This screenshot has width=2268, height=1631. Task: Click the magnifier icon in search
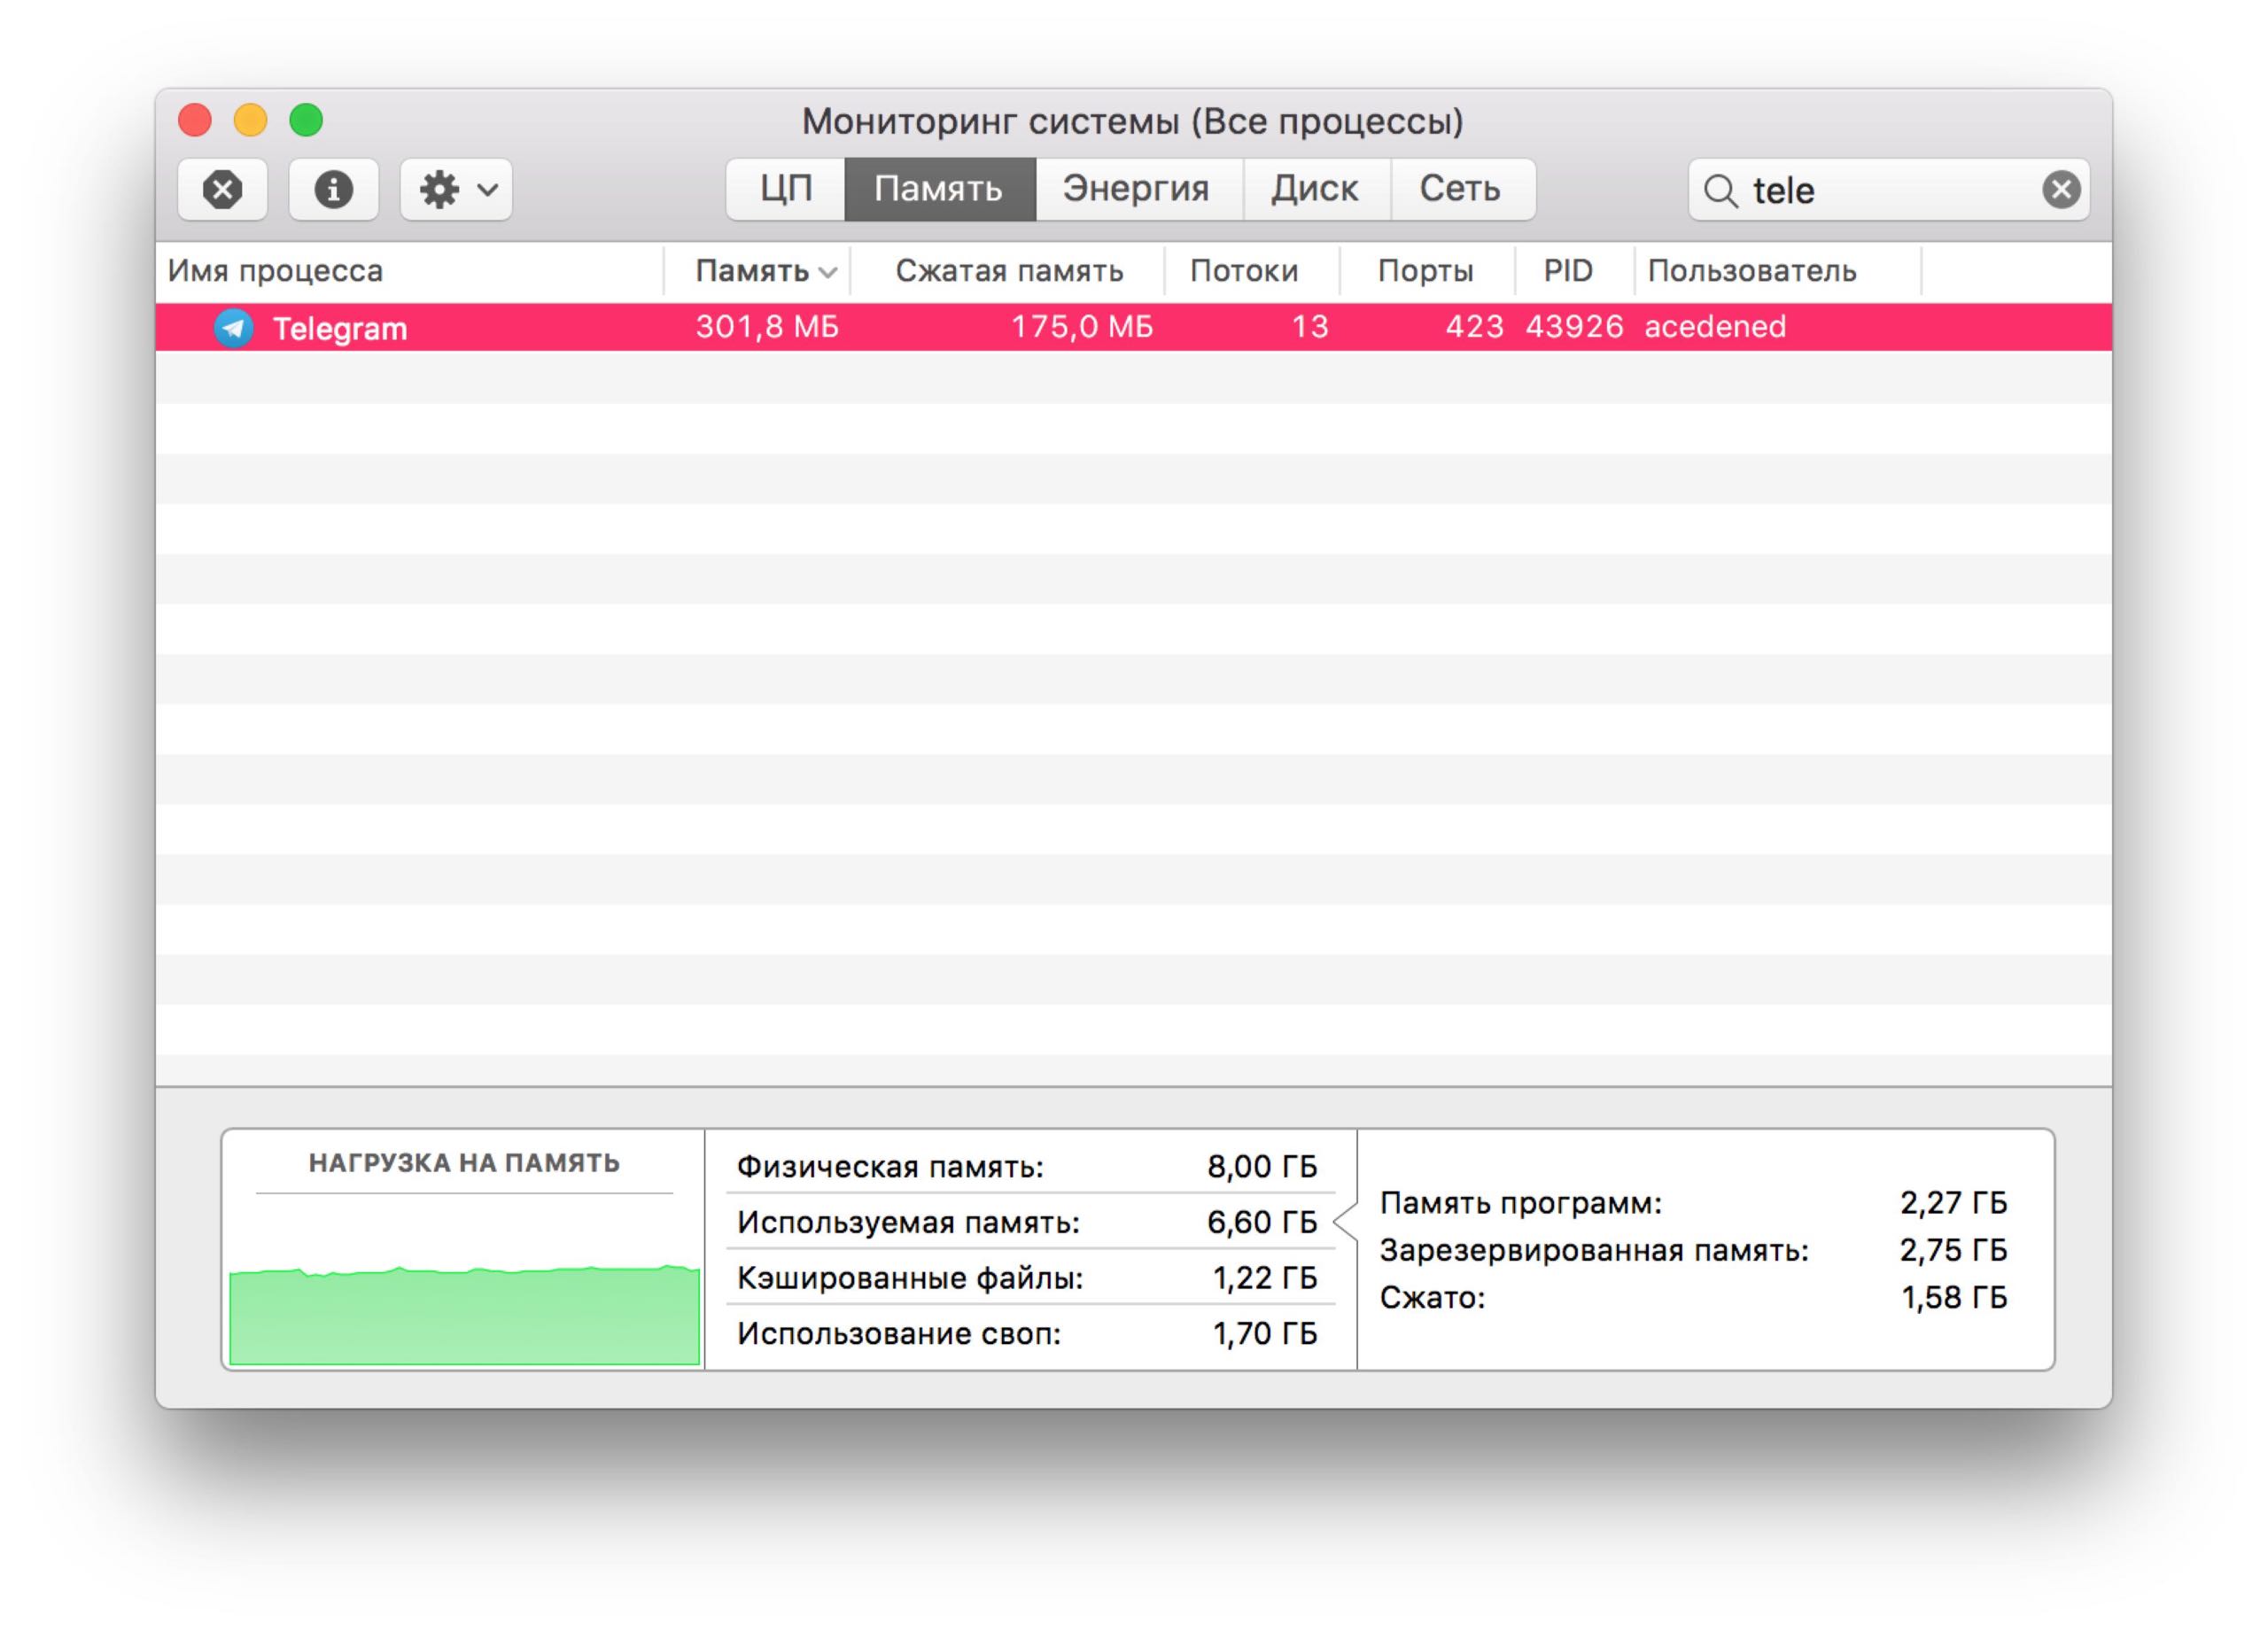click(1719, 190)
